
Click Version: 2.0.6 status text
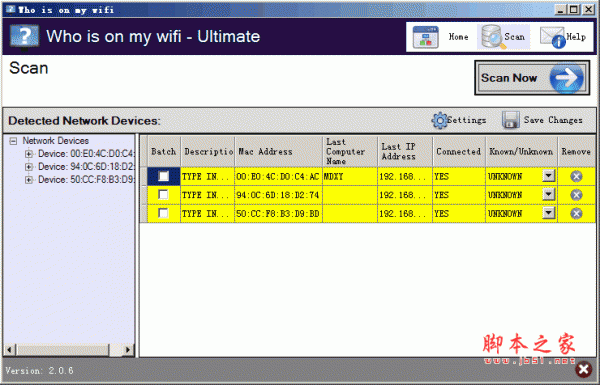point(39,370)
